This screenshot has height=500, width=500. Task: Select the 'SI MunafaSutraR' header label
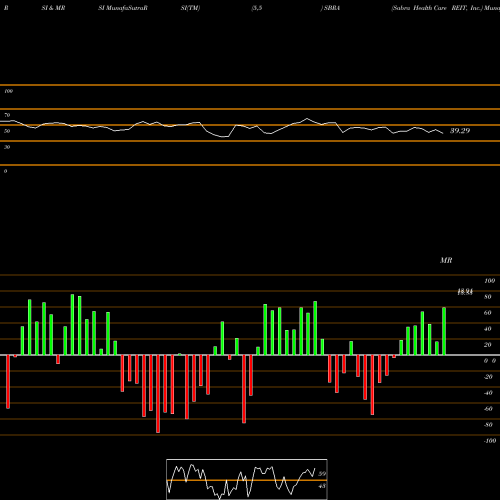pos(123,8)
